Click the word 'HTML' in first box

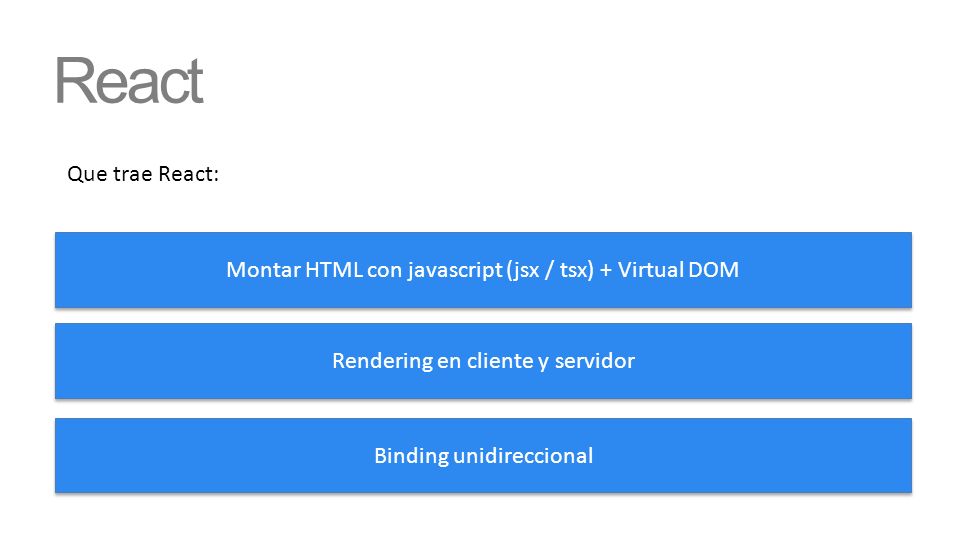(334, 270)
